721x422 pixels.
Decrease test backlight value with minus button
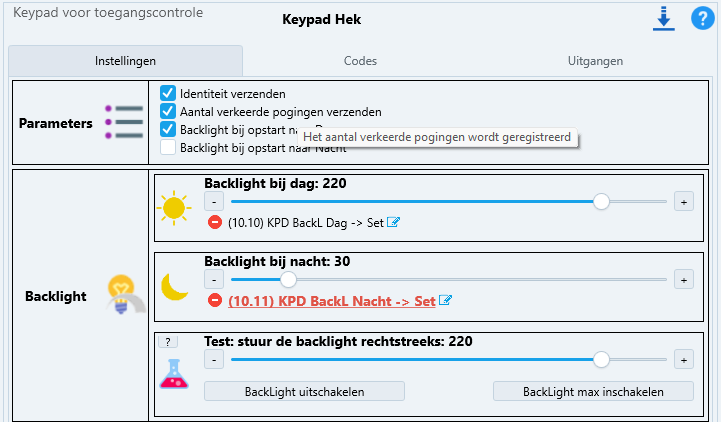coord(214,359)
